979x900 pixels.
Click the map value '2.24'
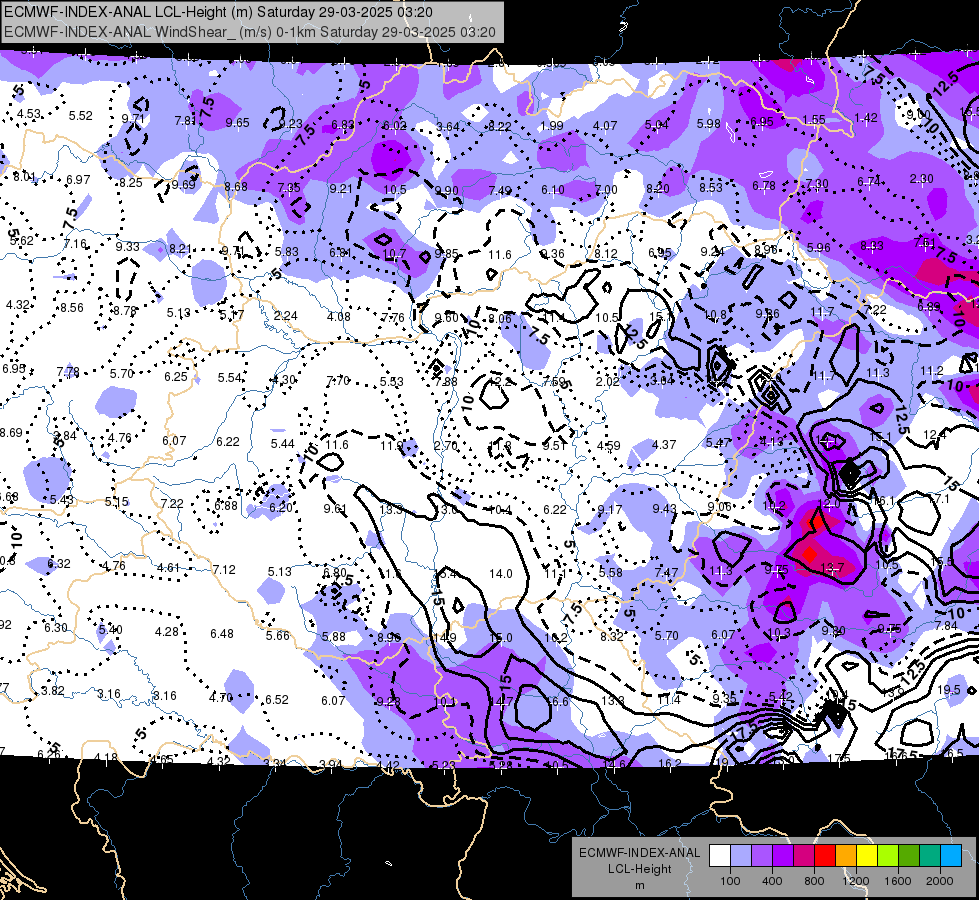pyautogui.click(x=285, y=315)
